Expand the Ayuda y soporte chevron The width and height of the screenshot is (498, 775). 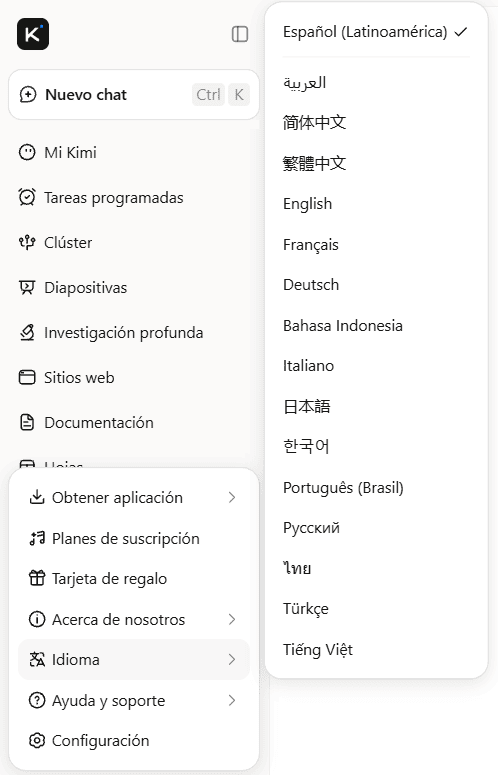point(232,700)
